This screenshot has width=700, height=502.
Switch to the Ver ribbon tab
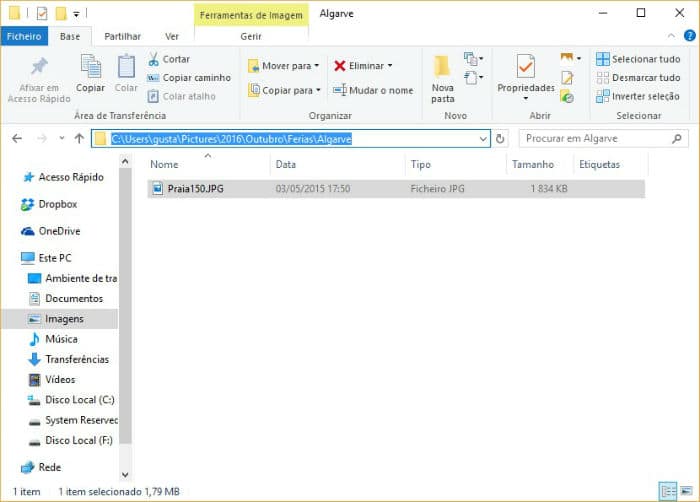click(x=172, y=36)
